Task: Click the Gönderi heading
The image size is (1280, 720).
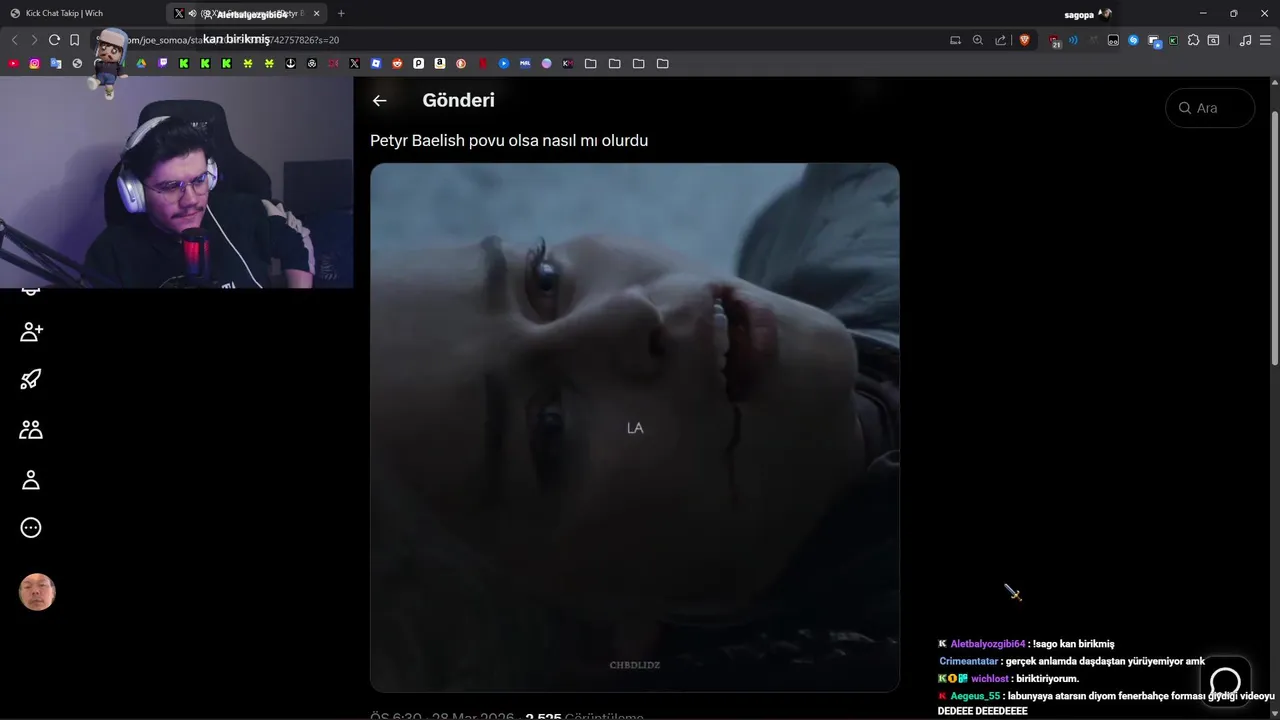Action: pos(458,100)
